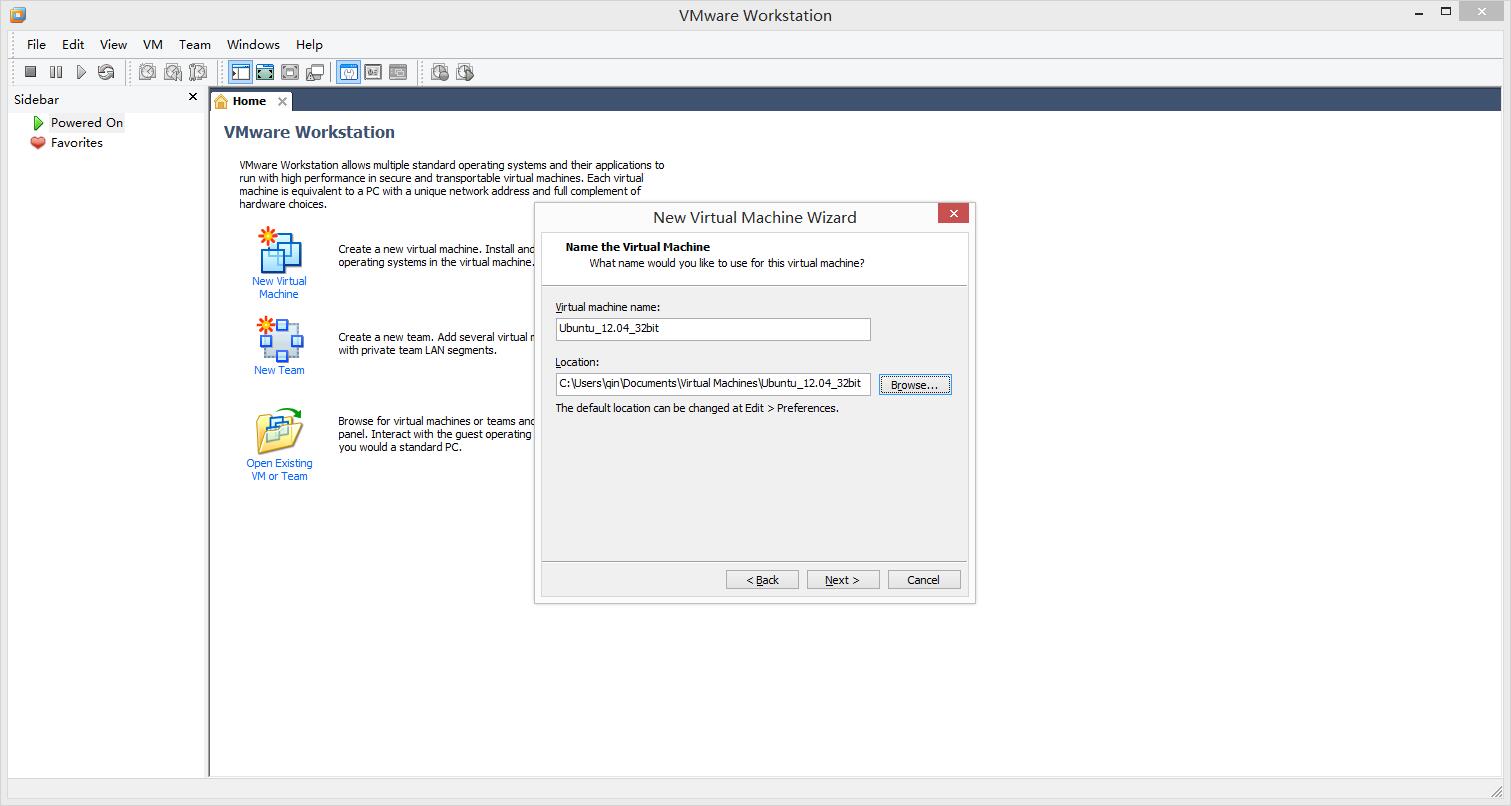Click the New Virtual Machine icon on Home page
The height and width of the screenshot is (806, 1511).
click(x=280, y=251)
